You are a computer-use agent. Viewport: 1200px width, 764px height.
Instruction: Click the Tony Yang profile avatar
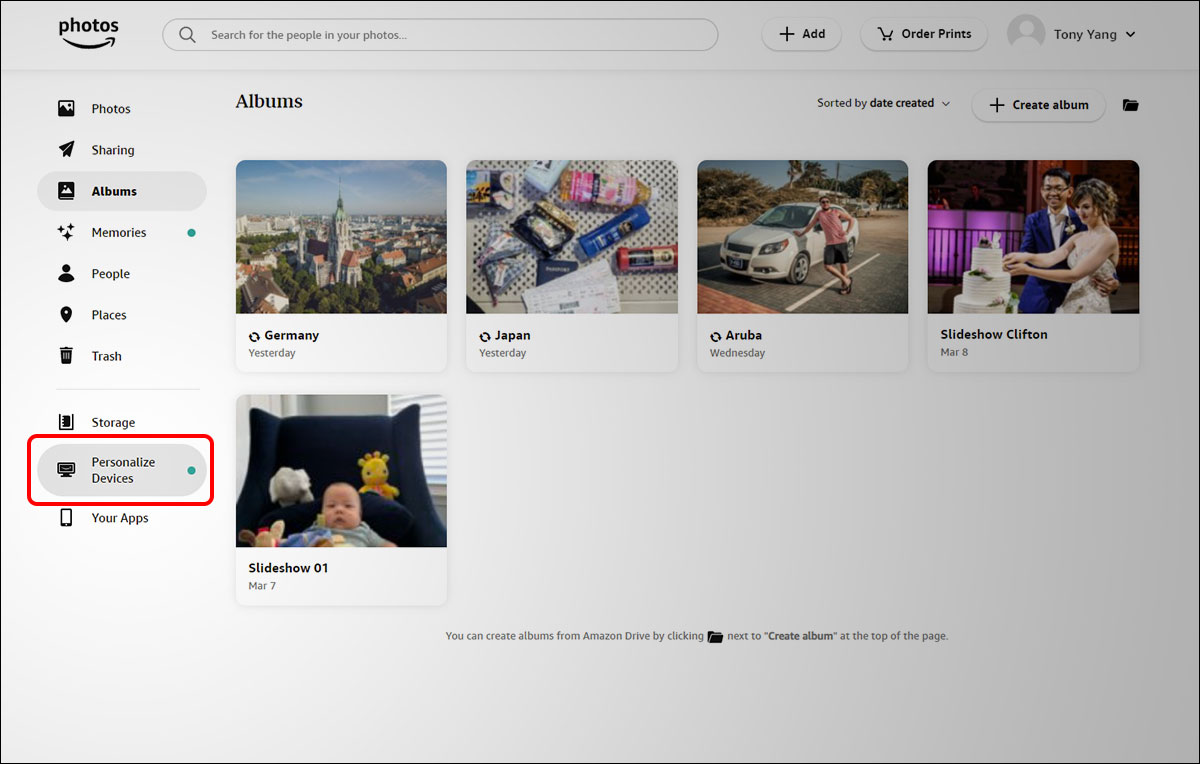pos(1026,34)
